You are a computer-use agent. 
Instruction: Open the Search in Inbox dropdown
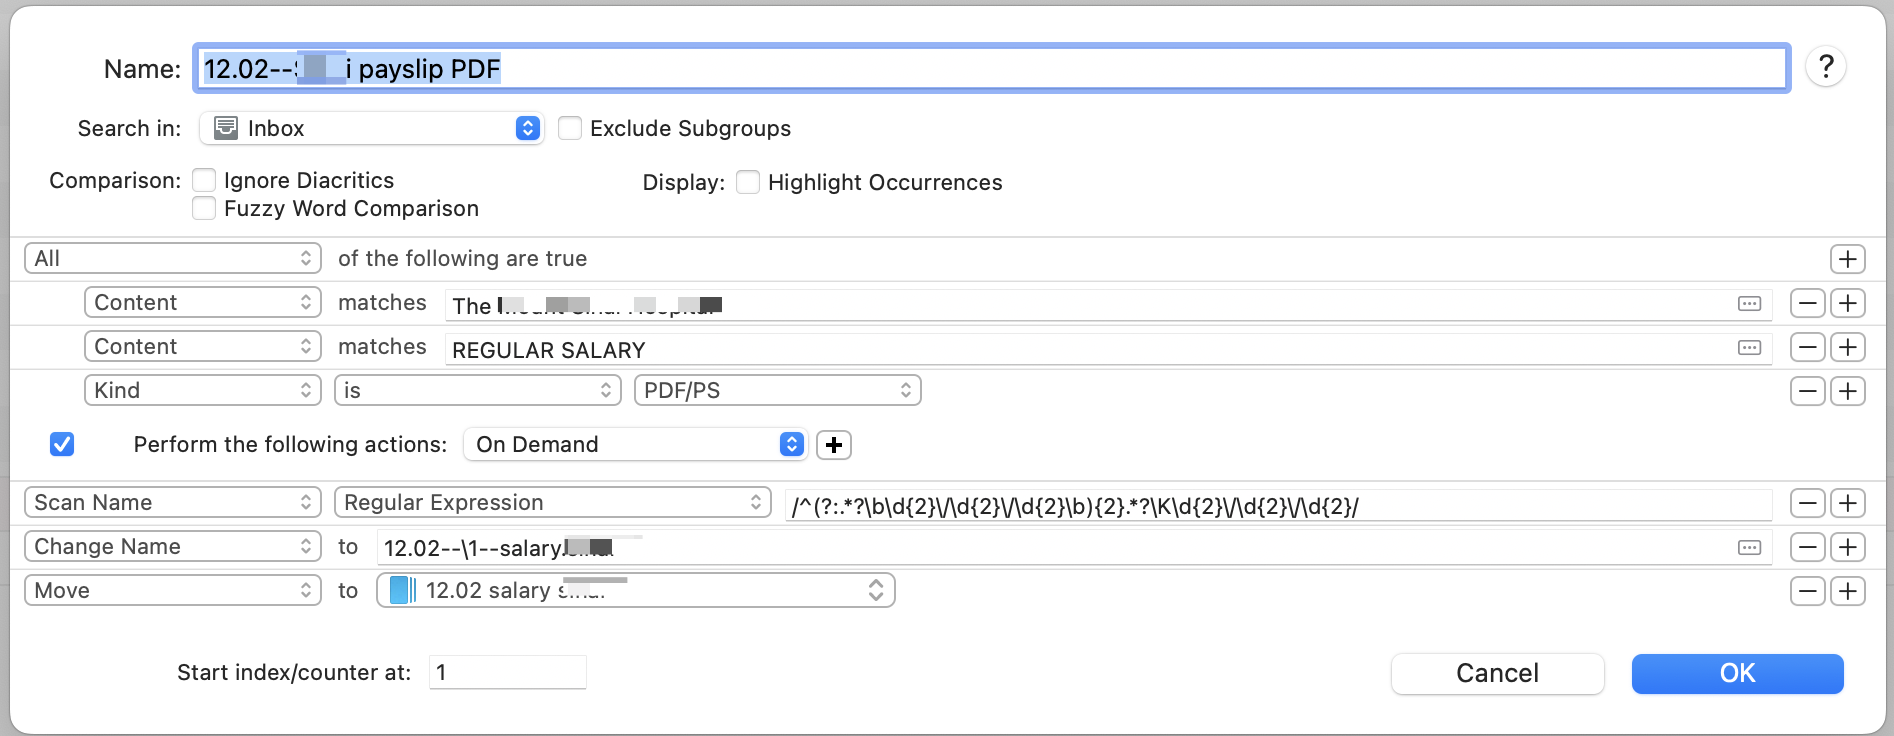(x=372, y=128)
